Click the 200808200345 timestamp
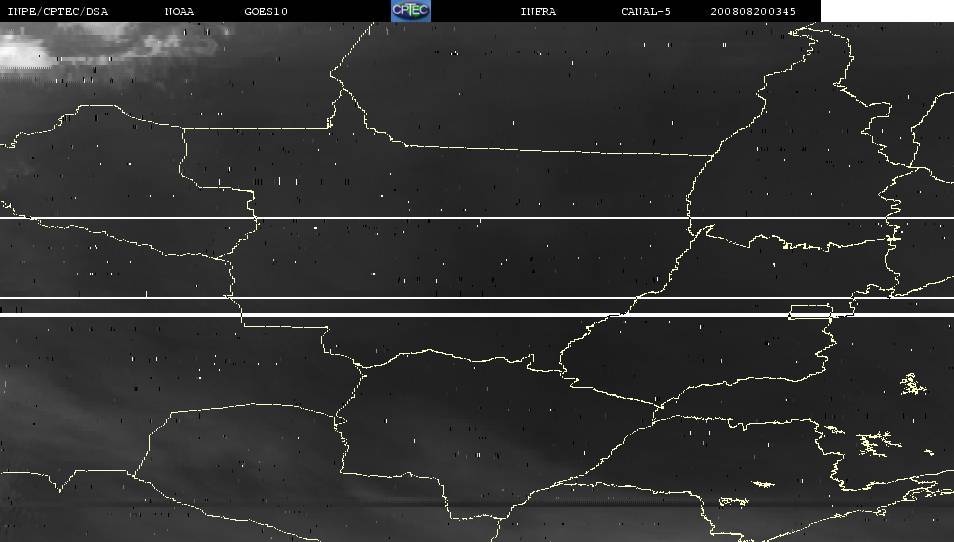This screenshot has width=954, height=542. click(x=753, y=11)
